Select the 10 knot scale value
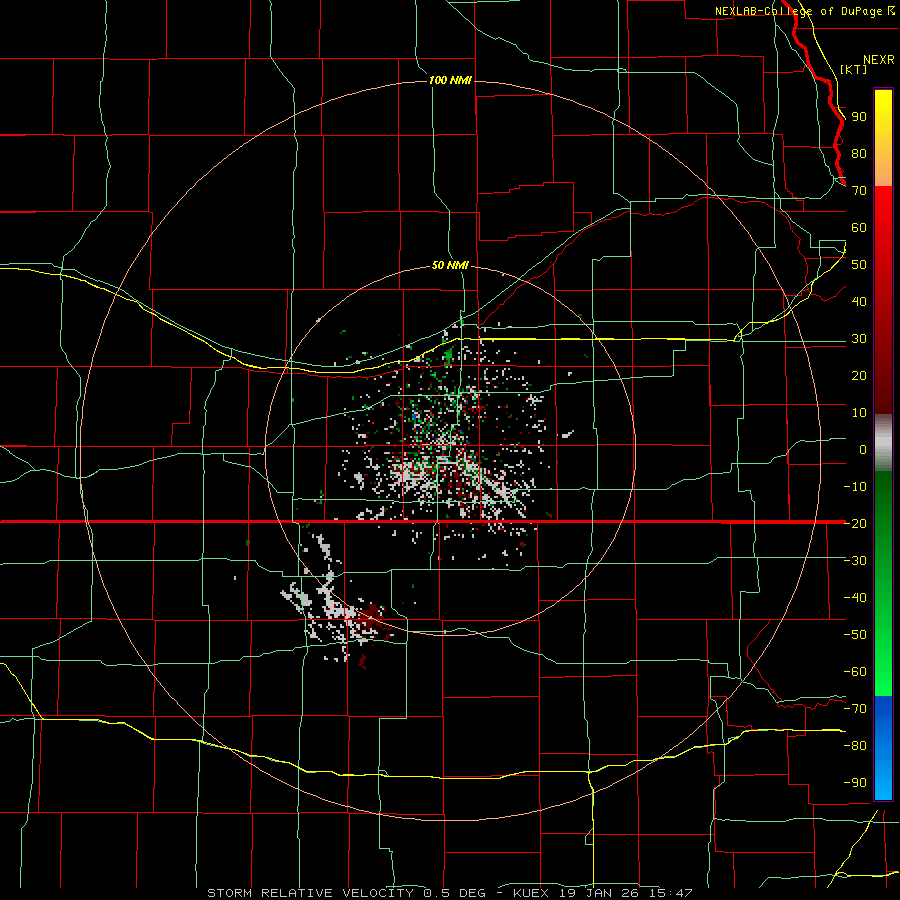This screenshot has height=900, width=900. (x=859, y=413)
